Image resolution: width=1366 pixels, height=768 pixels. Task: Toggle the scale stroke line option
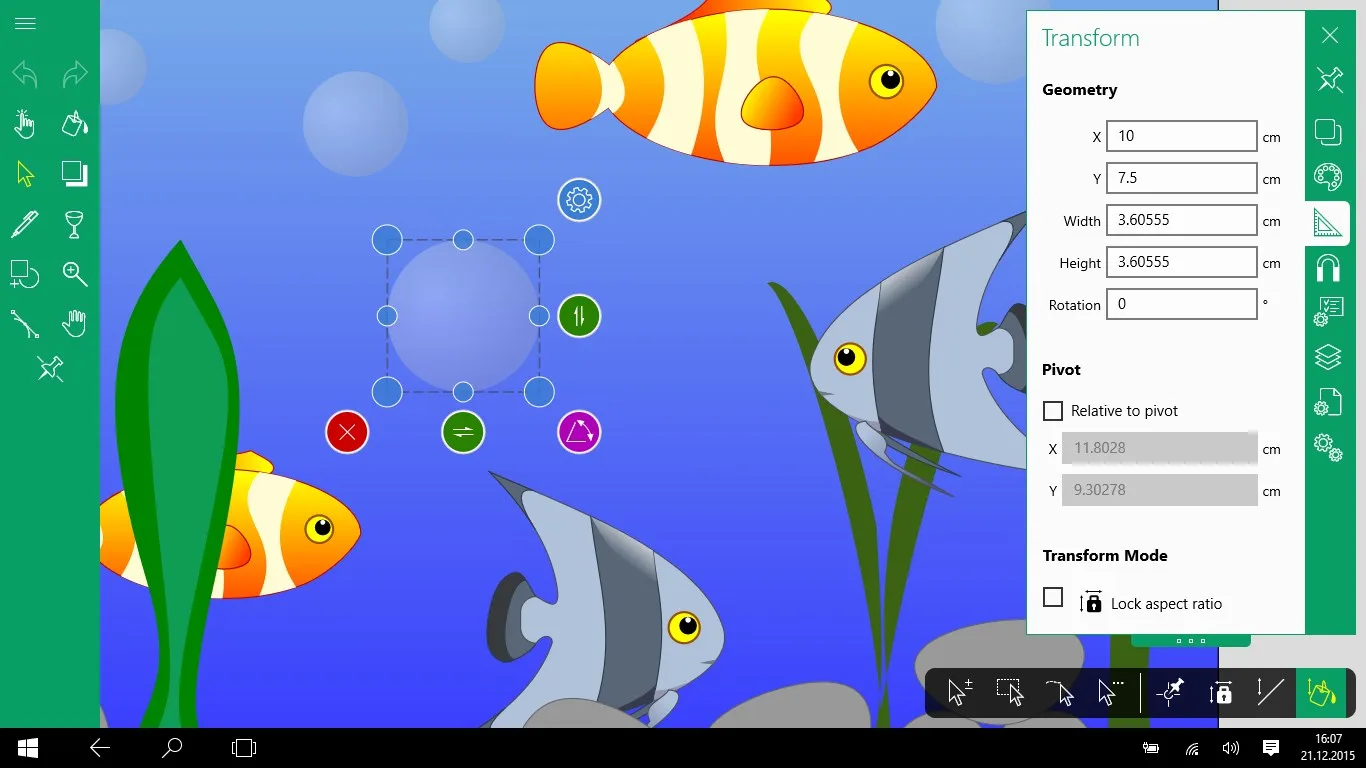tap(1270, 692)
